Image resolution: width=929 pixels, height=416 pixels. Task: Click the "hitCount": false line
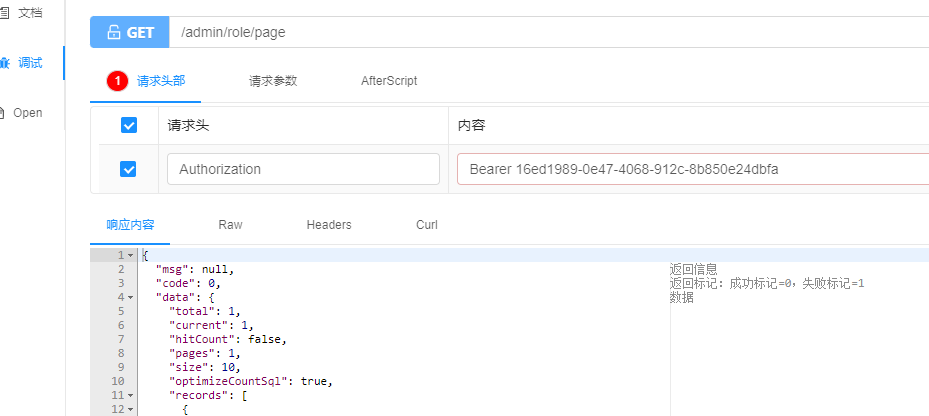(x=228, y=340)
